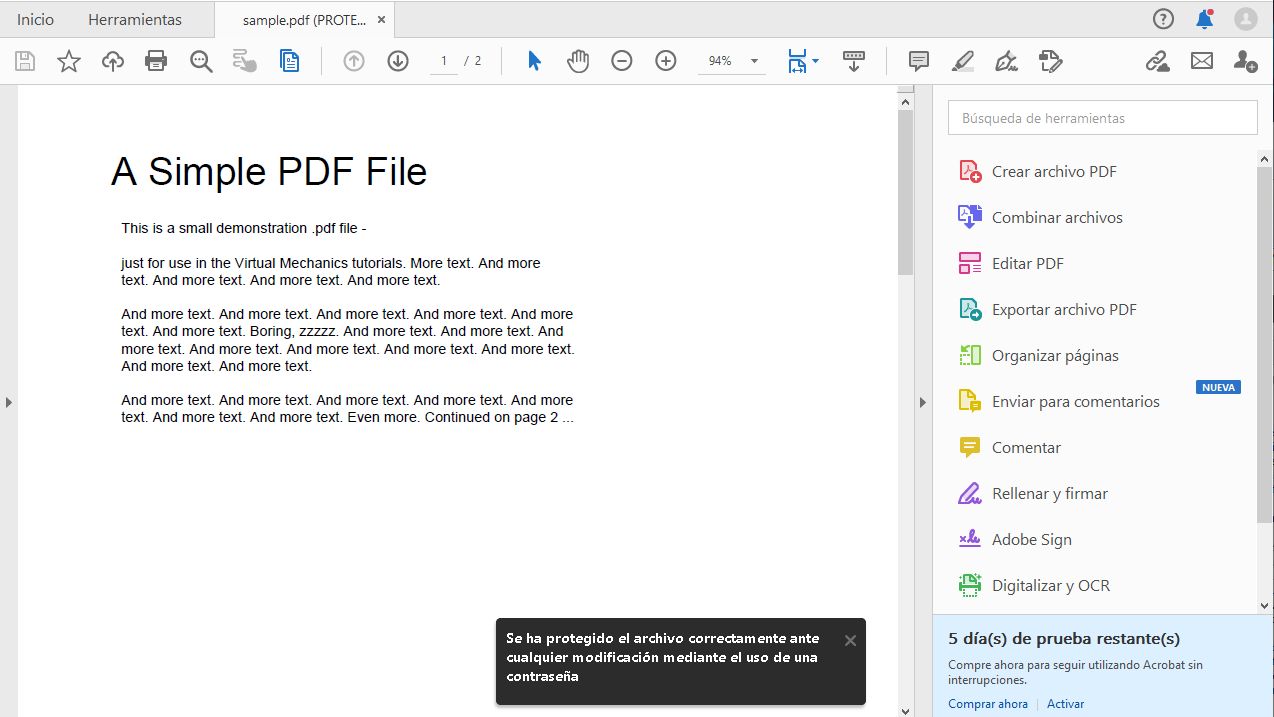Upload file to cloud icon
The image size is (1274, 717).
(x=113, y=62)
